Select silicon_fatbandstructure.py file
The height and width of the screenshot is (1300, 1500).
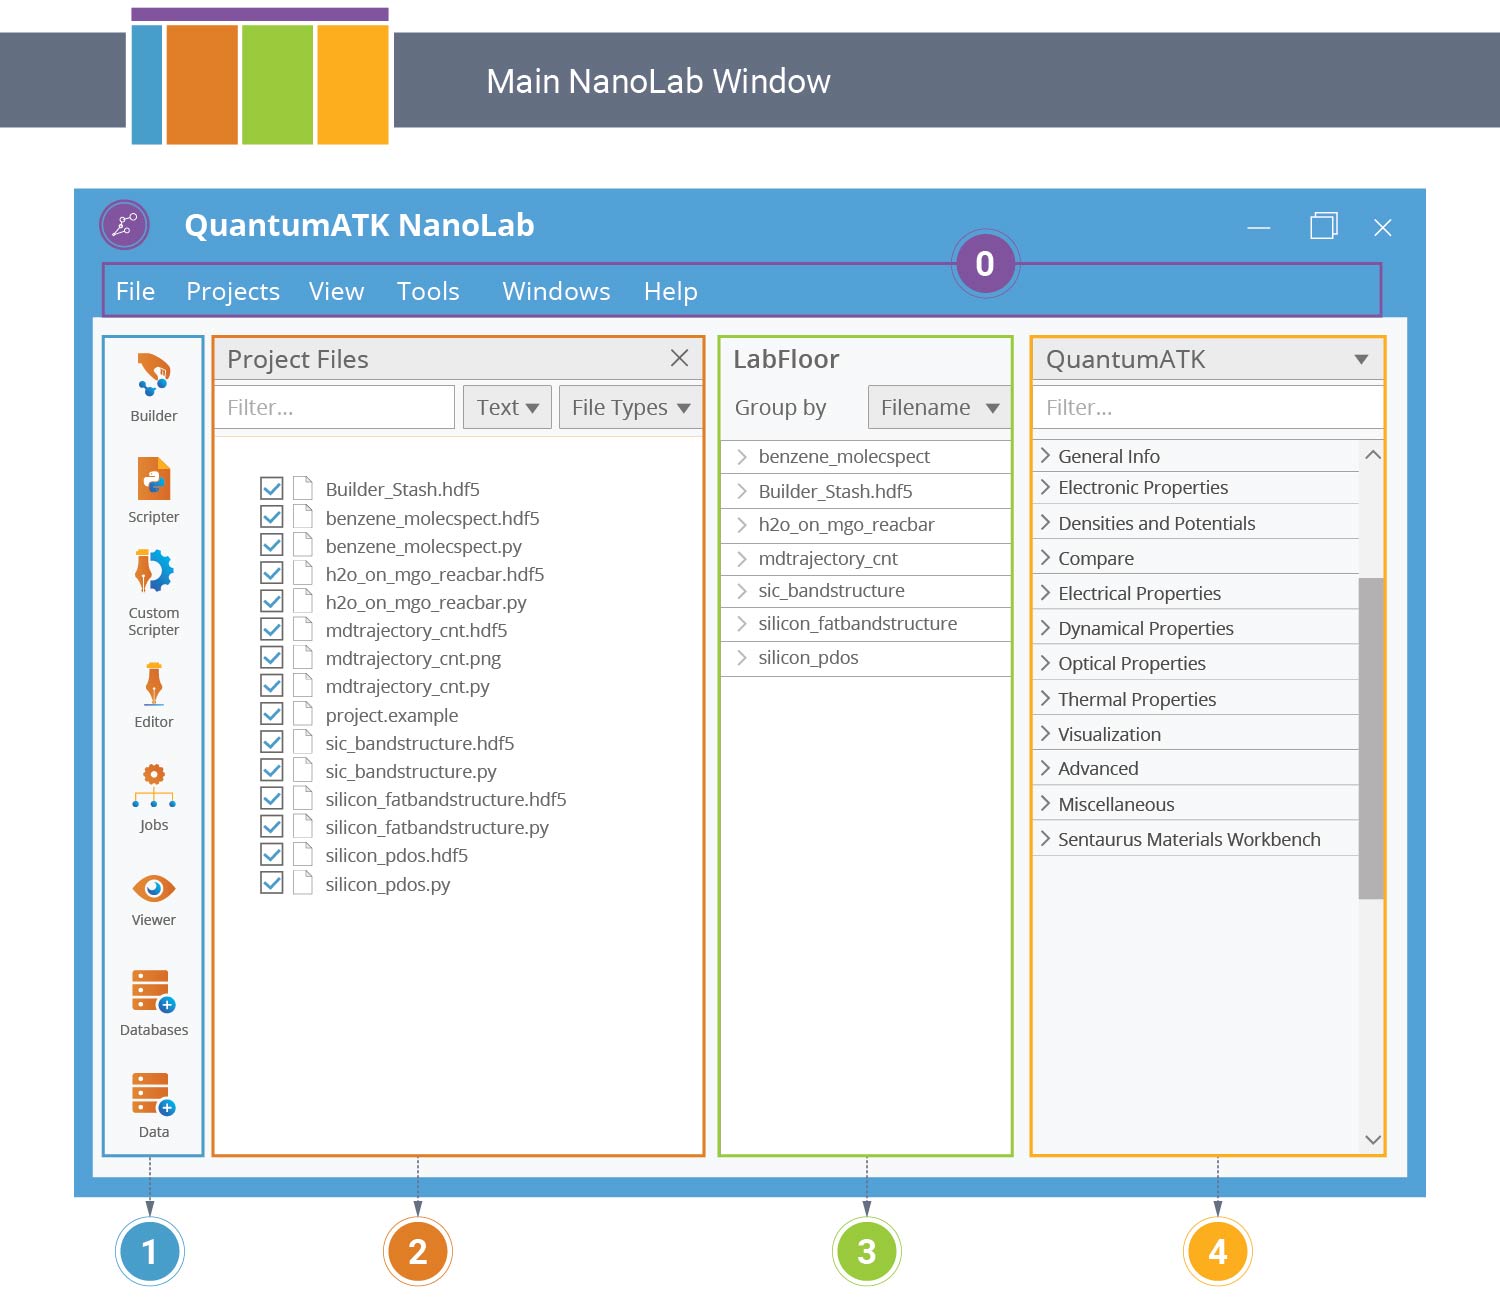tap(437, 827)
